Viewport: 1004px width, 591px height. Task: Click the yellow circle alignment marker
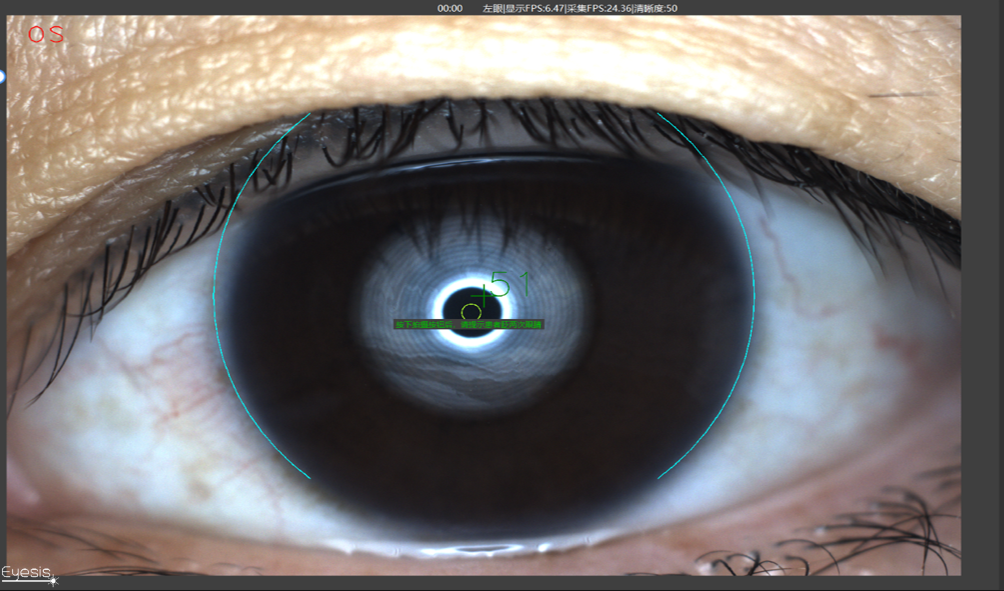(x=471, y=312)
